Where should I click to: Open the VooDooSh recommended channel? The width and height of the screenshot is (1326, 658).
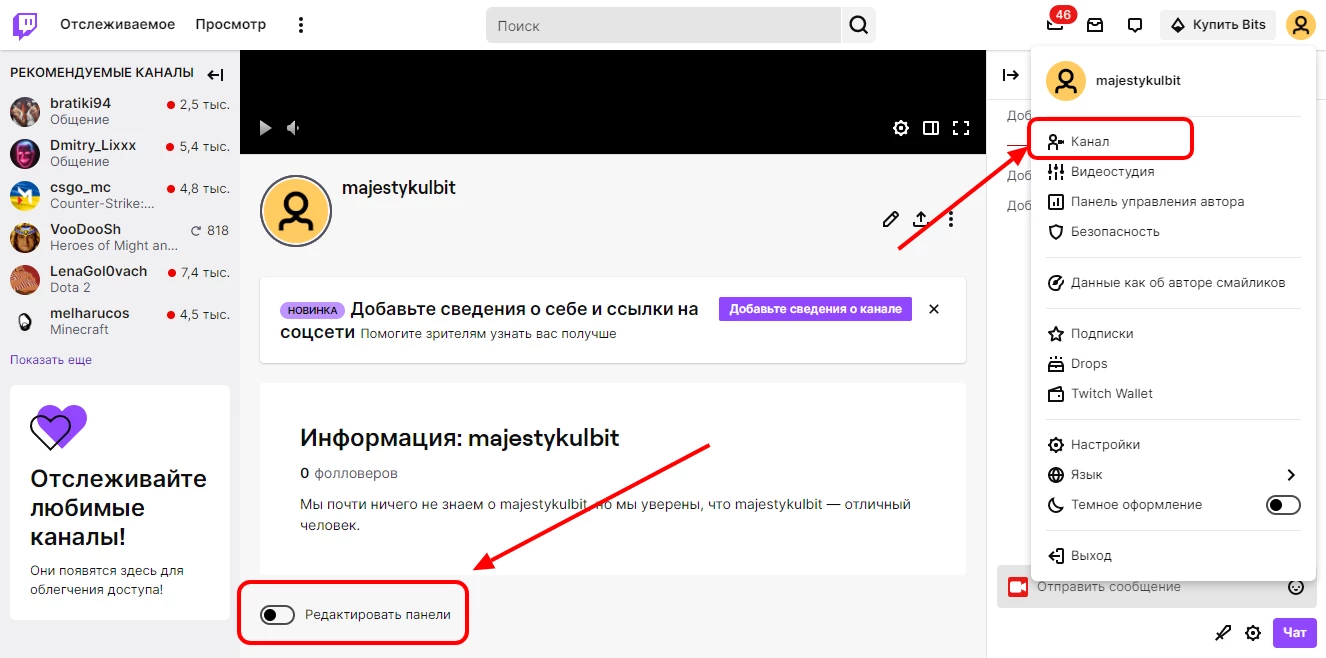coord(120,237)
